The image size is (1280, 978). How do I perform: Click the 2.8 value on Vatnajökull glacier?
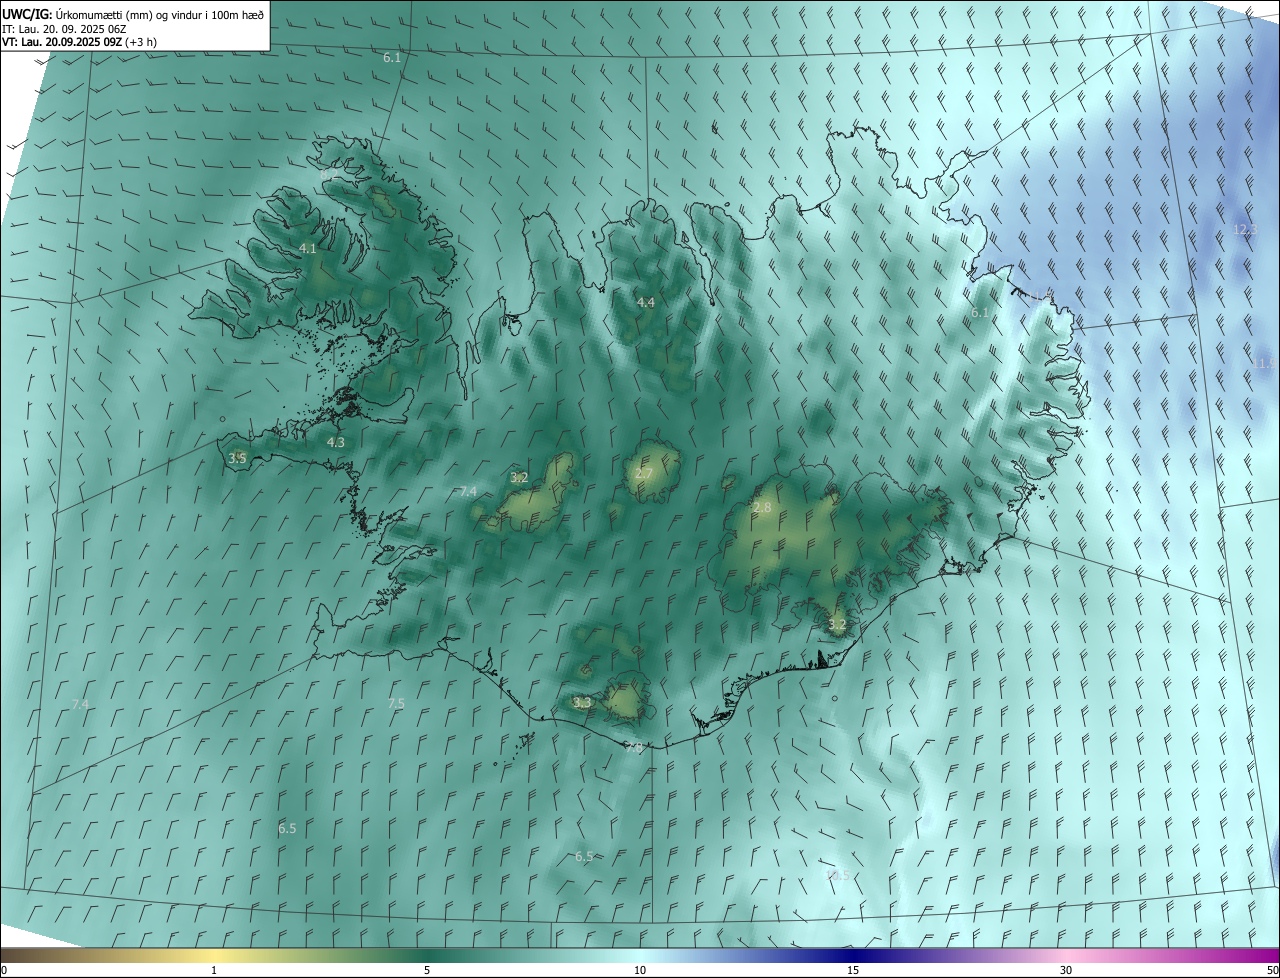point(762,508)
